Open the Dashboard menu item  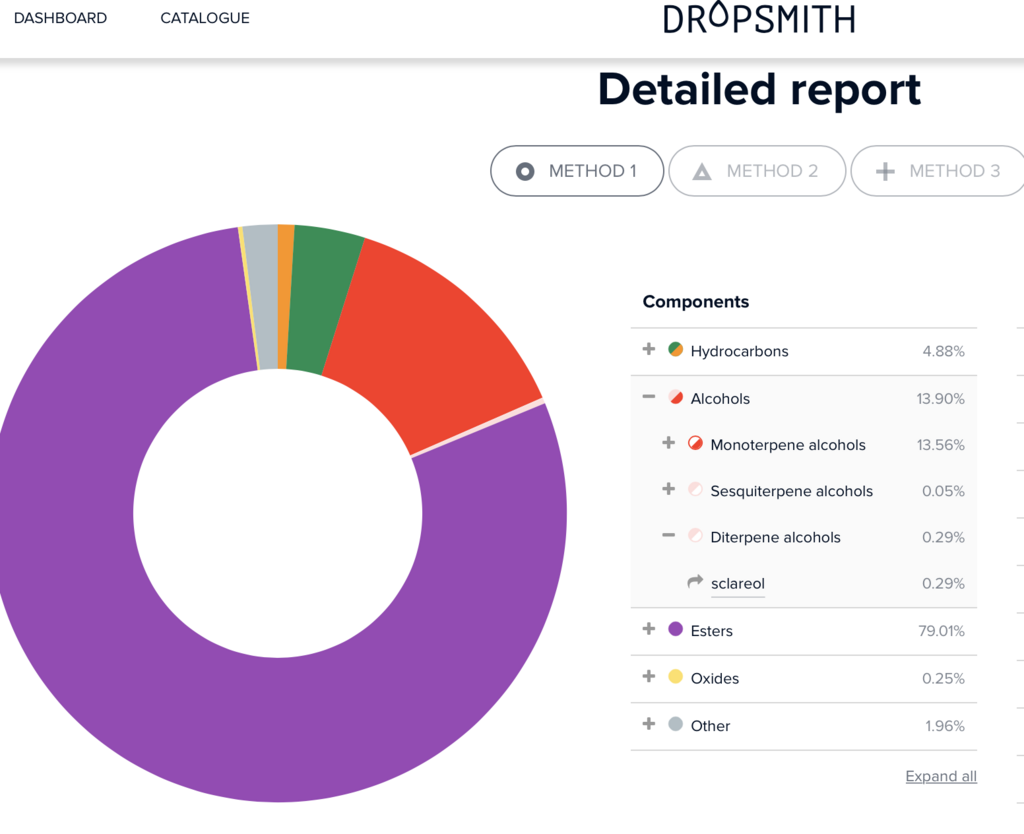point(60,18)
